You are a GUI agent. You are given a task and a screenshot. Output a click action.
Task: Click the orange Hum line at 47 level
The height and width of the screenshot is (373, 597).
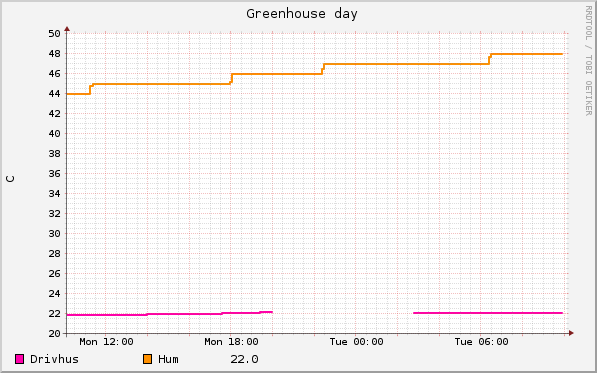click(x=406, y=64)
